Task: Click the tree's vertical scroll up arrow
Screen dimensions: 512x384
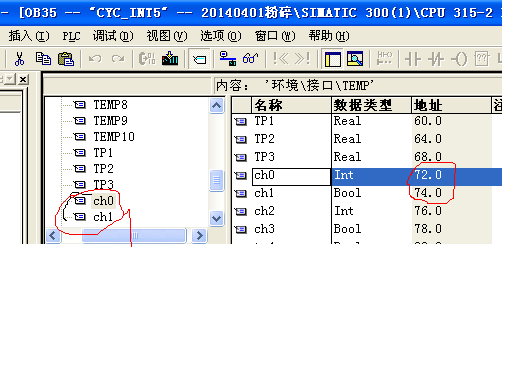Action: [216, 106]
